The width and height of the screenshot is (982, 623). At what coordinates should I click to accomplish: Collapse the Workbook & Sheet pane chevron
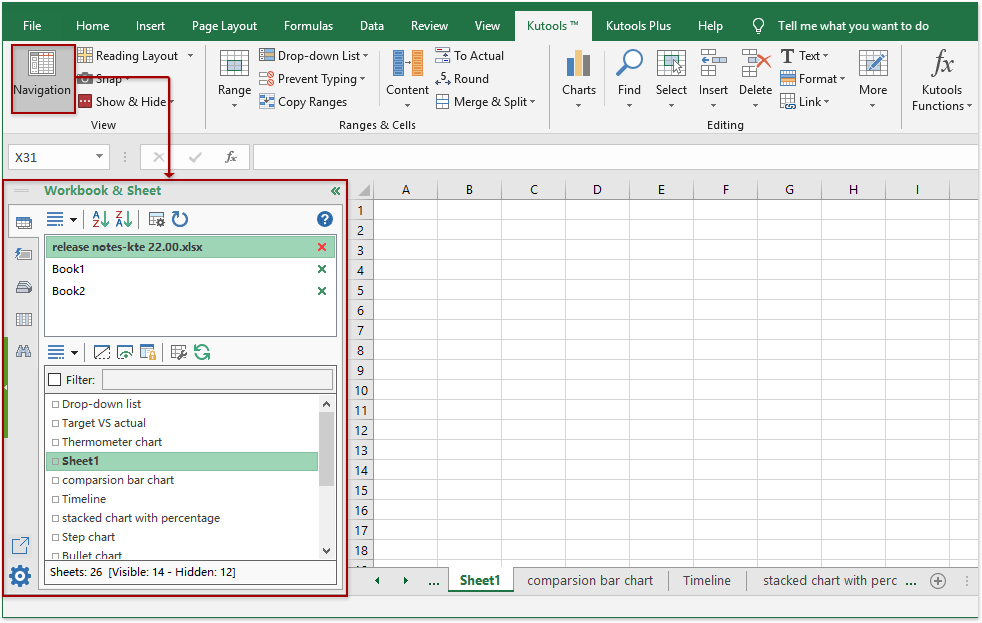pyautogui.click(x=335, y=190)
